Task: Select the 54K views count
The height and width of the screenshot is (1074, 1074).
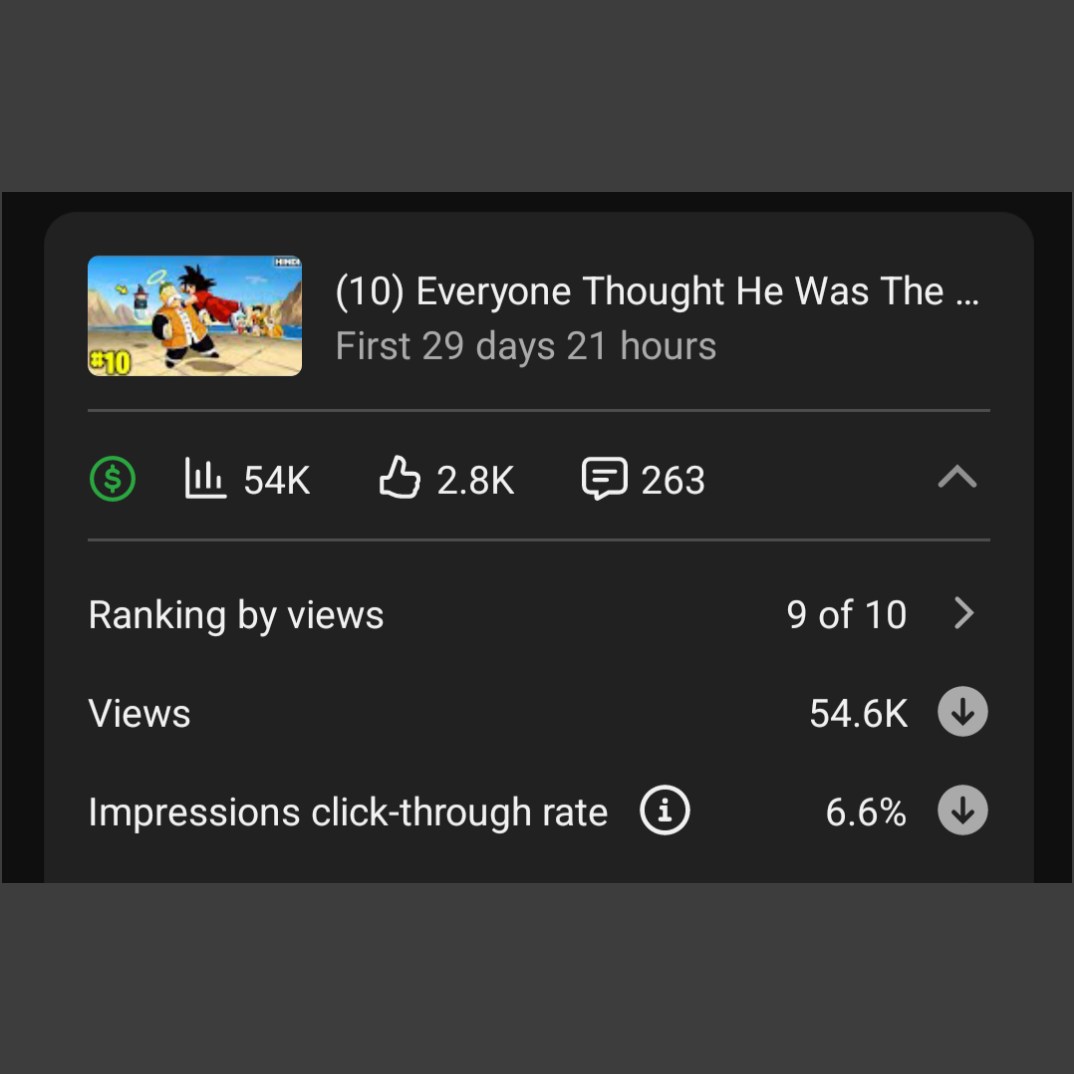Action: [277, 479]
